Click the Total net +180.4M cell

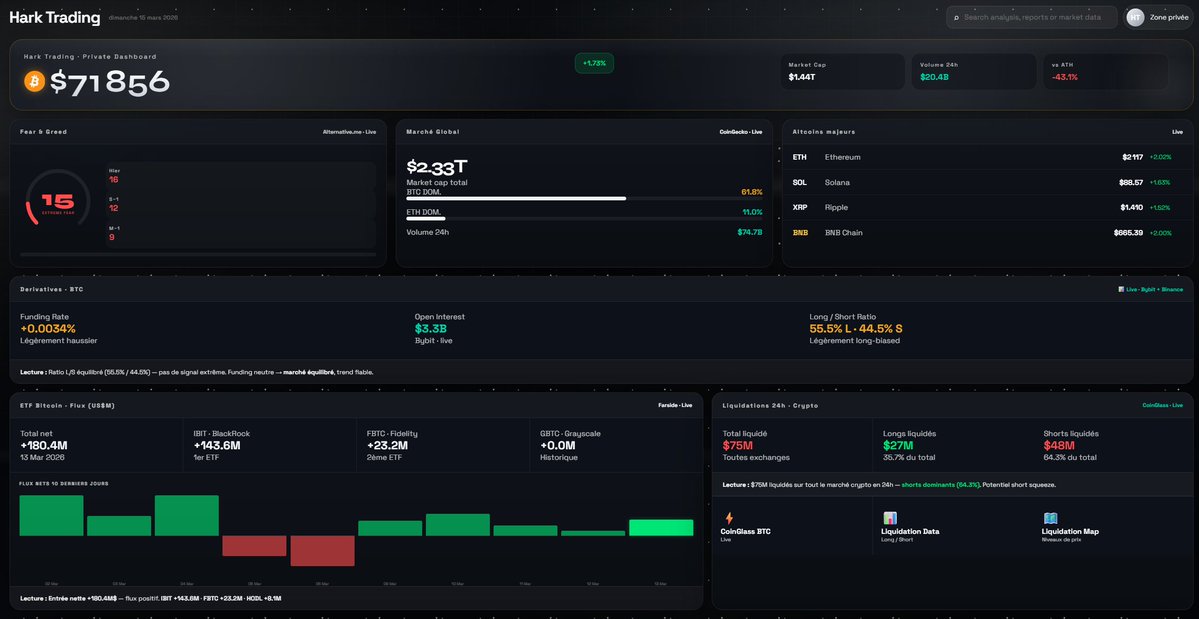coord(96,445)
